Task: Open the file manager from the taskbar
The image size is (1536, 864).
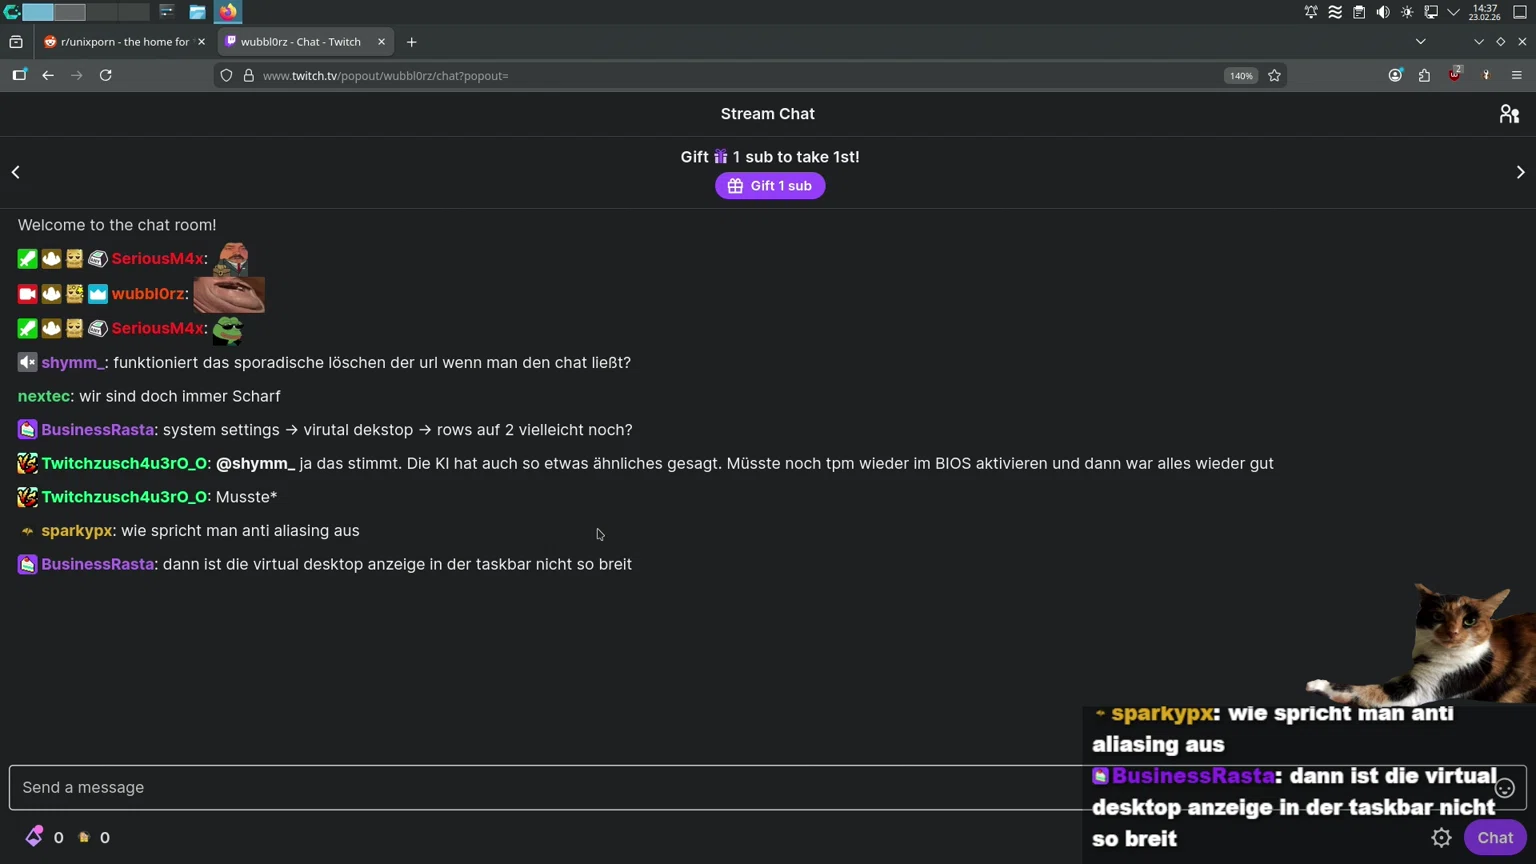Action: (x=196, y=12)
